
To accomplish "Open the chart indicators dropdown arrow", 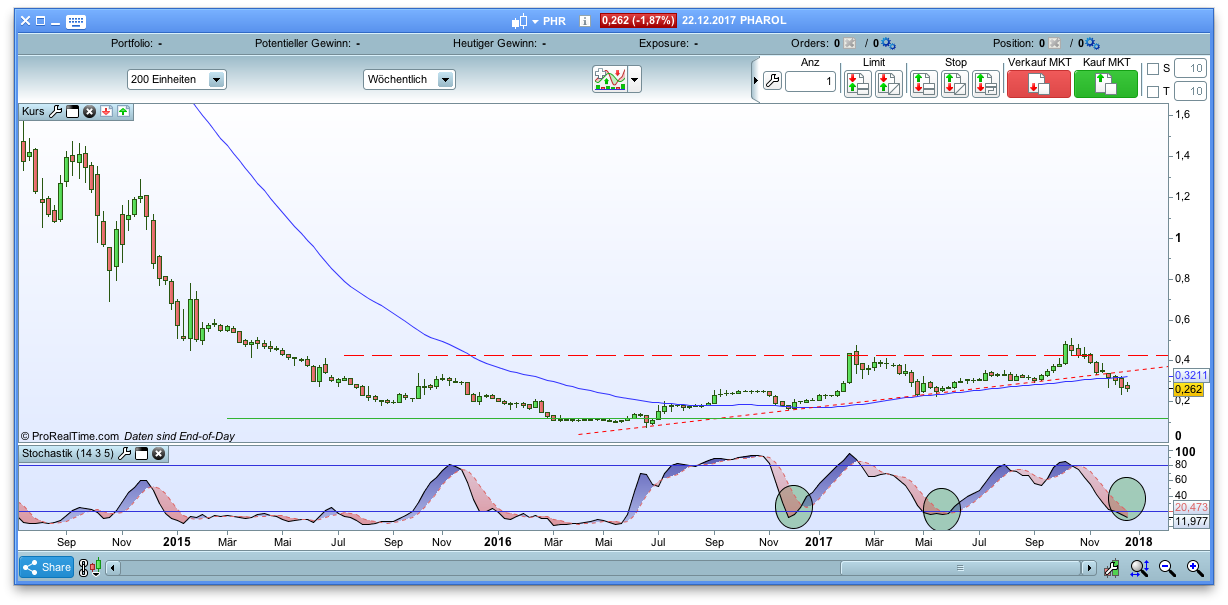I will [634, 79].
